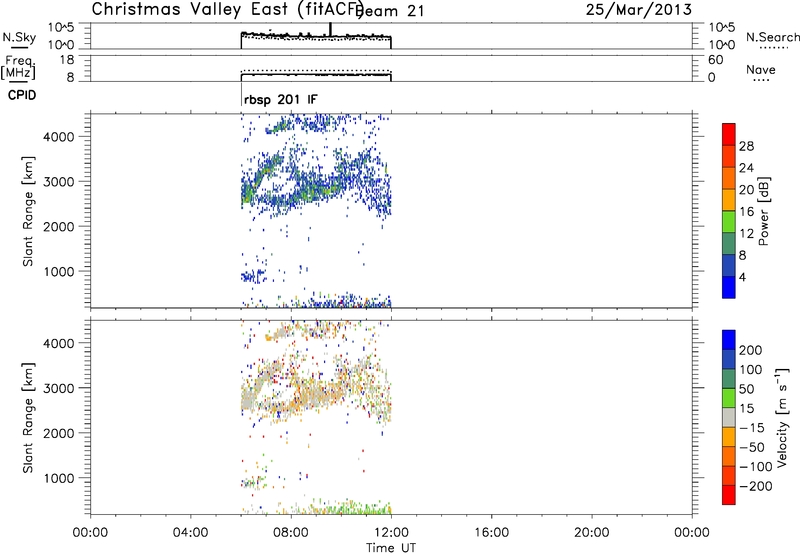Click the frequency trace in the Freq panel

click(316, 74)
